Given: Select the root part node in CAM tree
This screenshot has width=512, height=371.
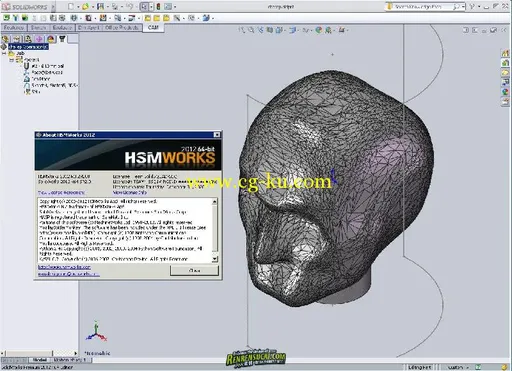Looking at the screenshot, I should click(28, 47).
